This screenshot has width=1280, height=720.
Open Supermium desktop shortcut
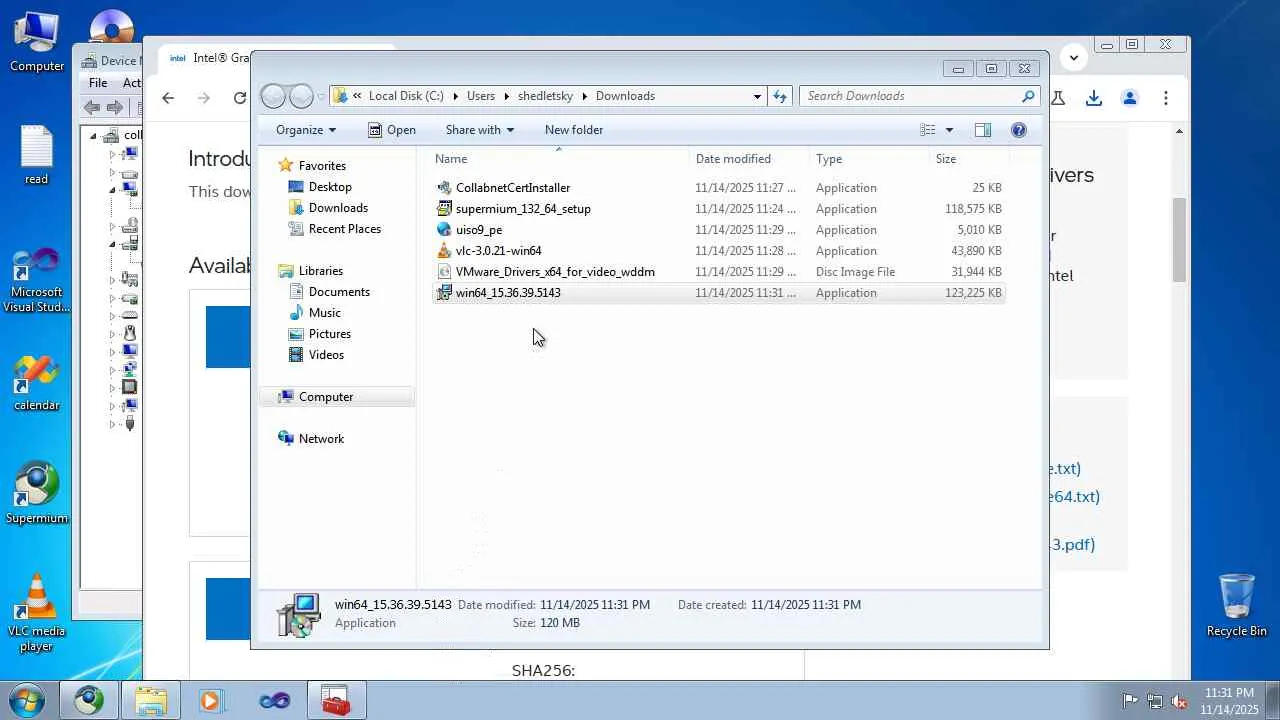tap(37, 493)
